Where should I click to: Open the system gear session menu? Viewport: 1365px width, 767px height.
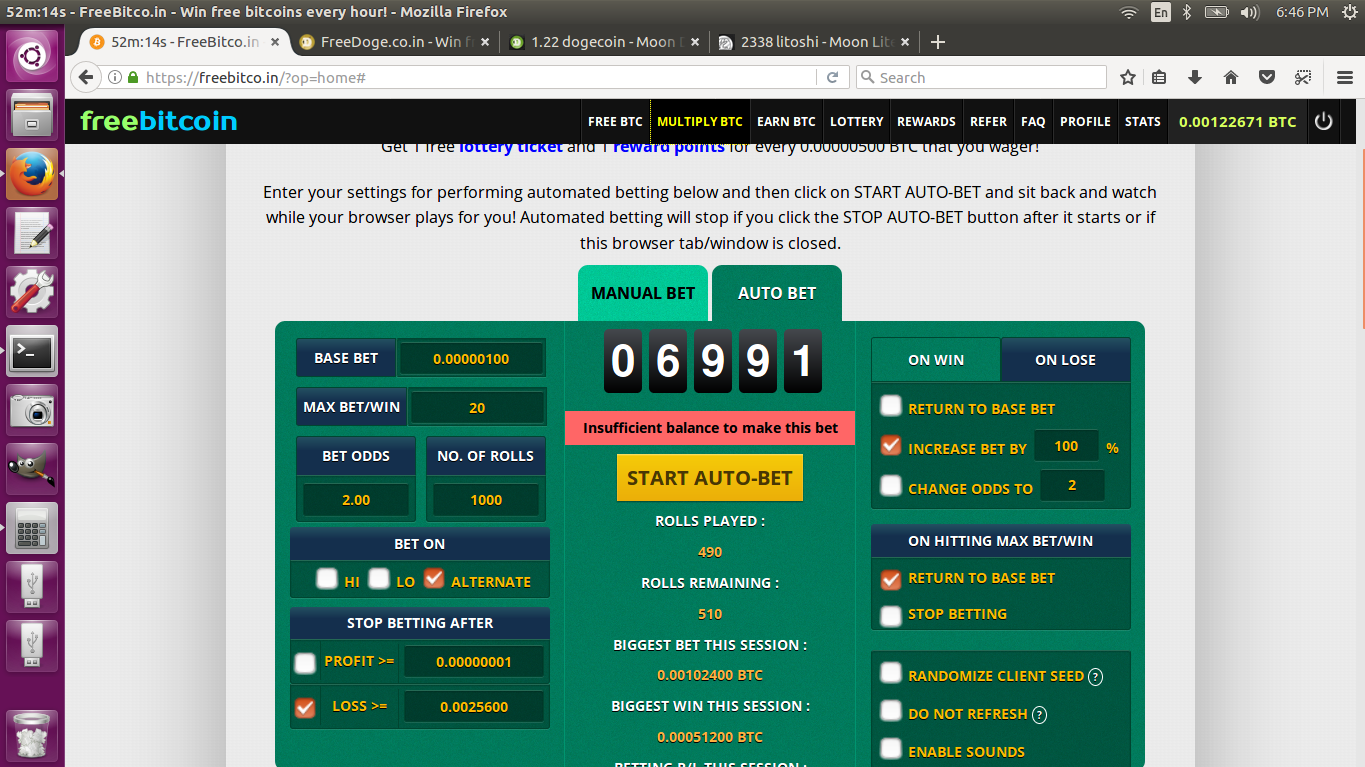pyautogui.click(x=1349, y=12)
